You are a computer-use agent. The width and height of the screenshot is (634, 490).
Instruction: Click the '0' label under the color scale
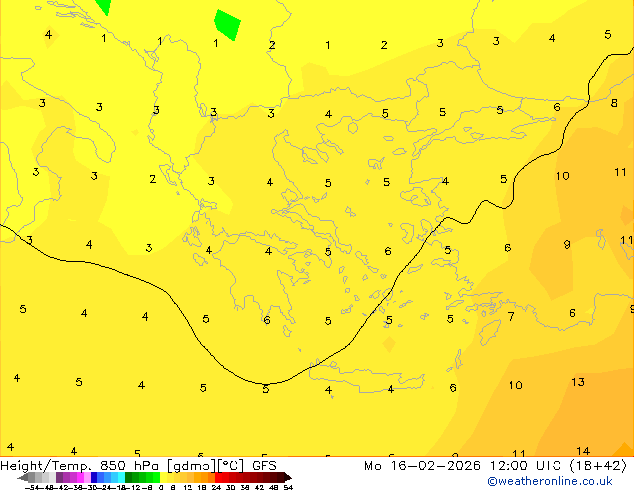pos(161,488)
